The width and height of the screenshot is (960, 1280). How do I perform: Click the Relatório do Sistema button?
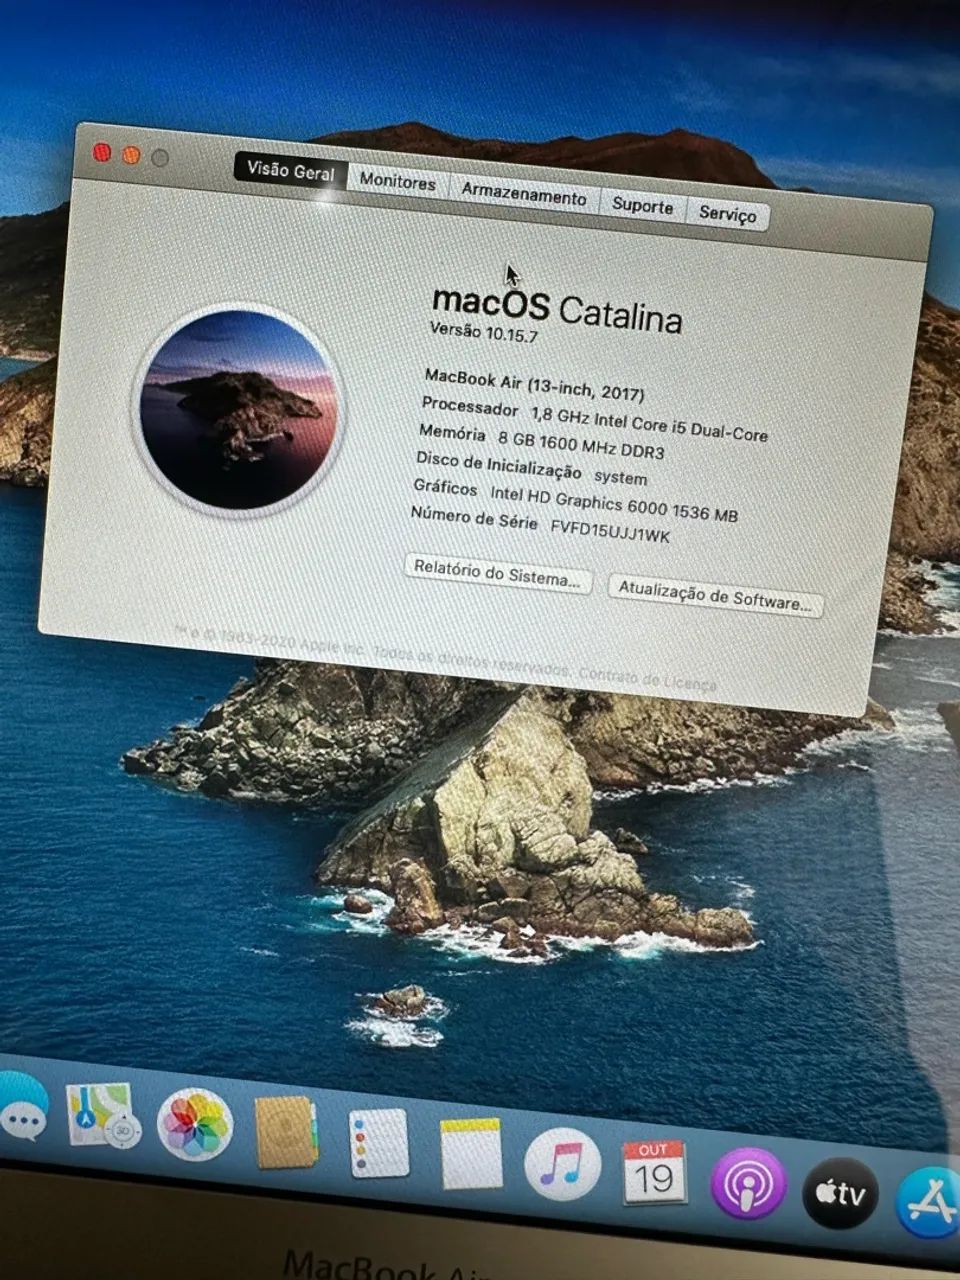click(498, 575)
